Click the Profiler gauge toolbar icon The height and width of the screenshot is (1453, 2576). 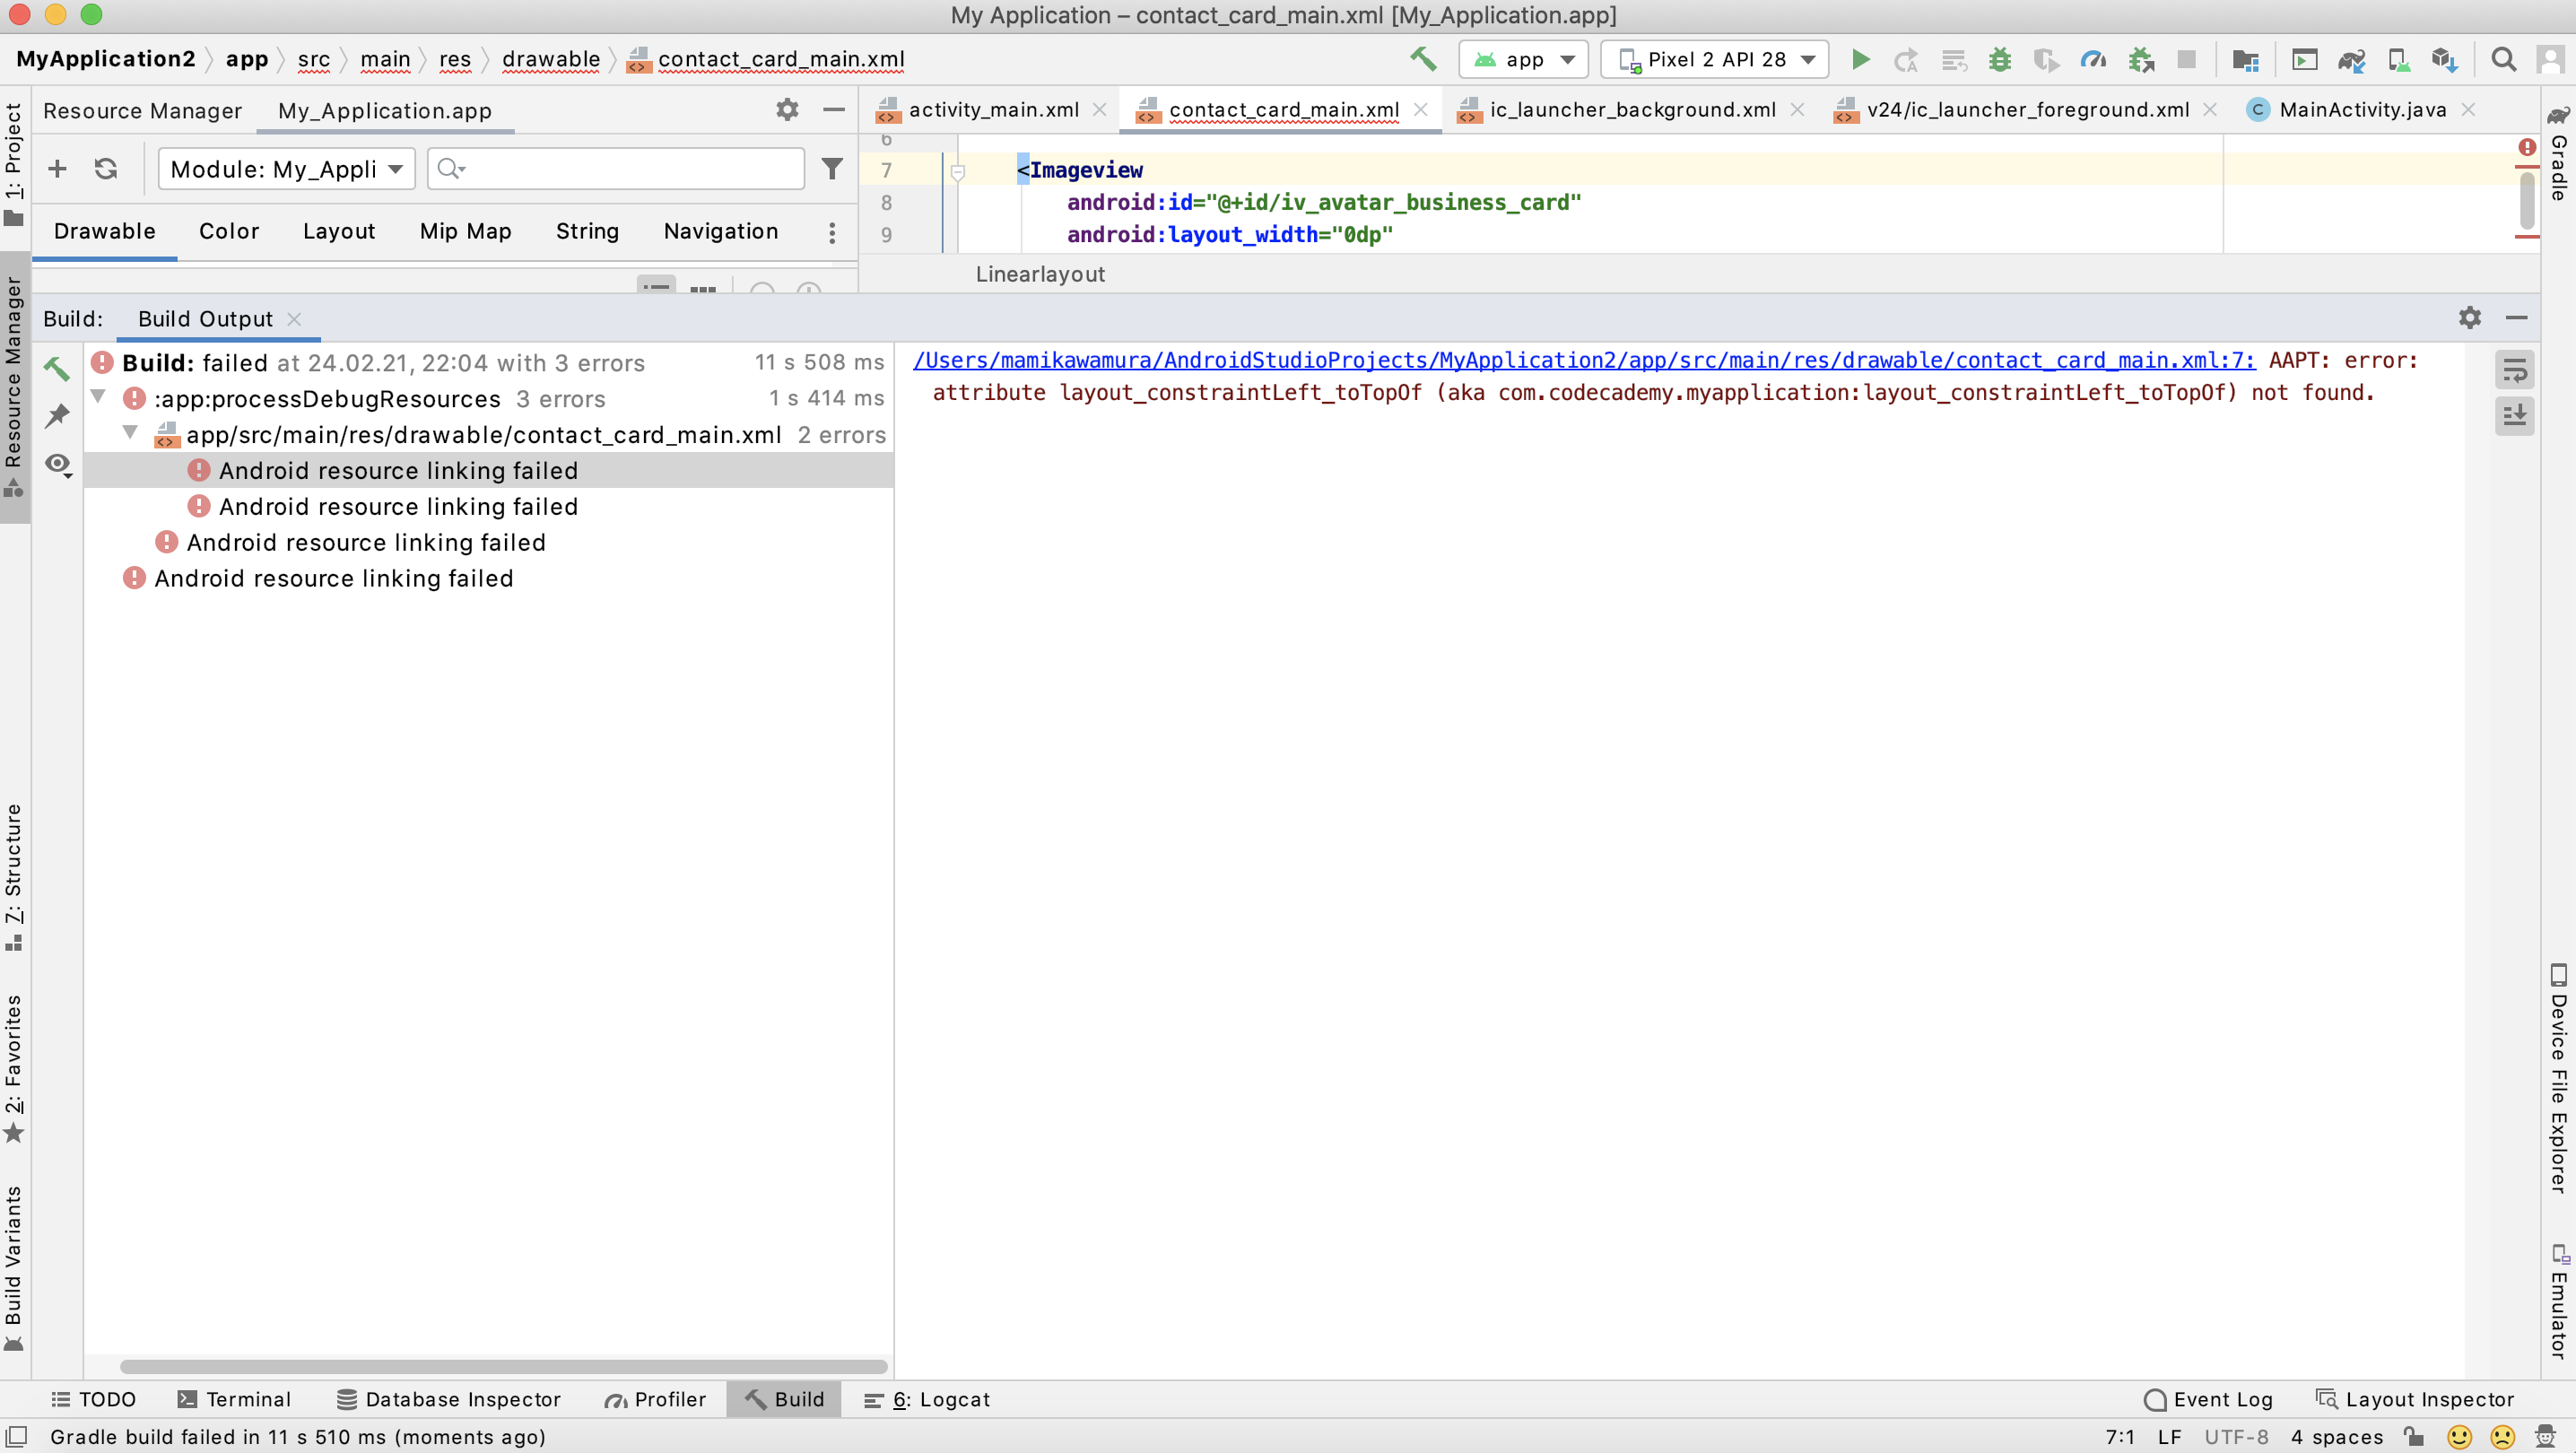tap(2093, 60)
